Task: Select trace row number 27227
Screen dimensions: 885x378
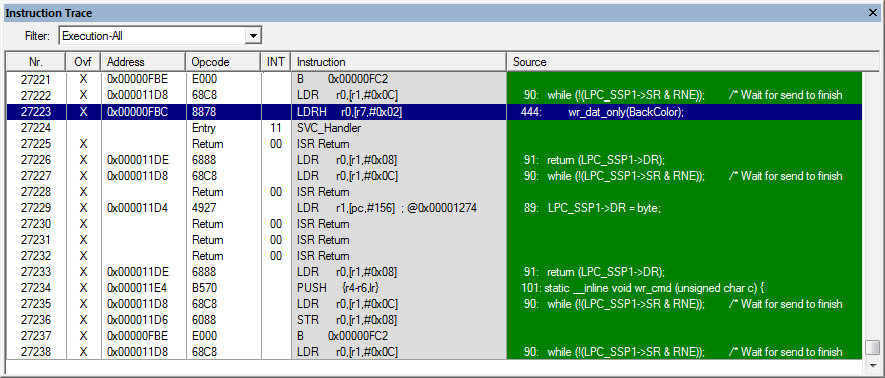Action: [434, 176]
